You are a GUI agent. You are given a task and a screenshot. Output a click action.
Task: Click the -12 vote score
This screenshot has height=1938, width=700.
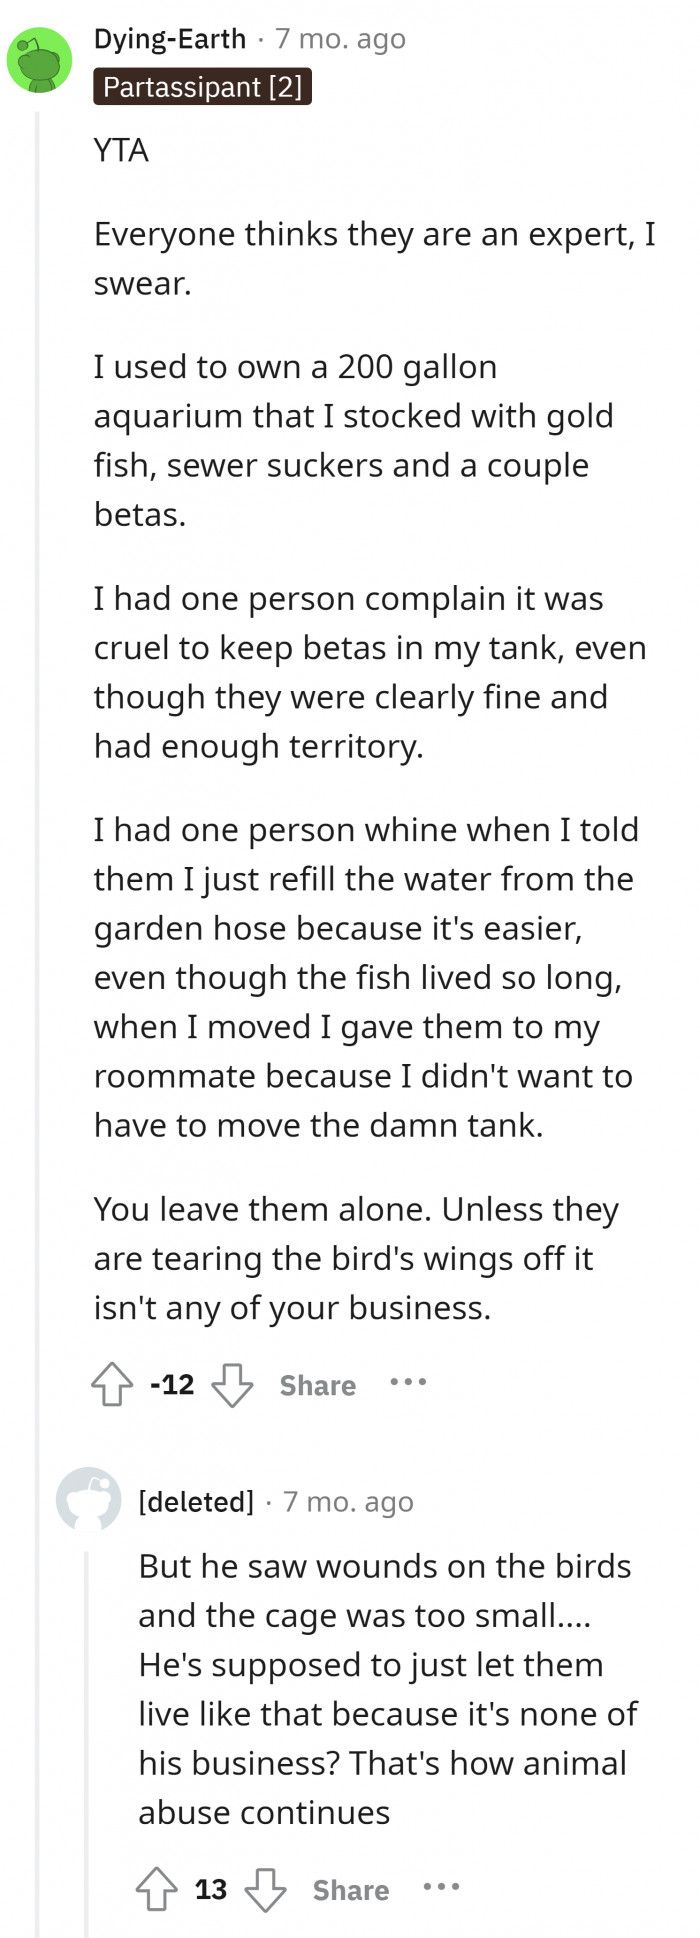[172, 1385]
